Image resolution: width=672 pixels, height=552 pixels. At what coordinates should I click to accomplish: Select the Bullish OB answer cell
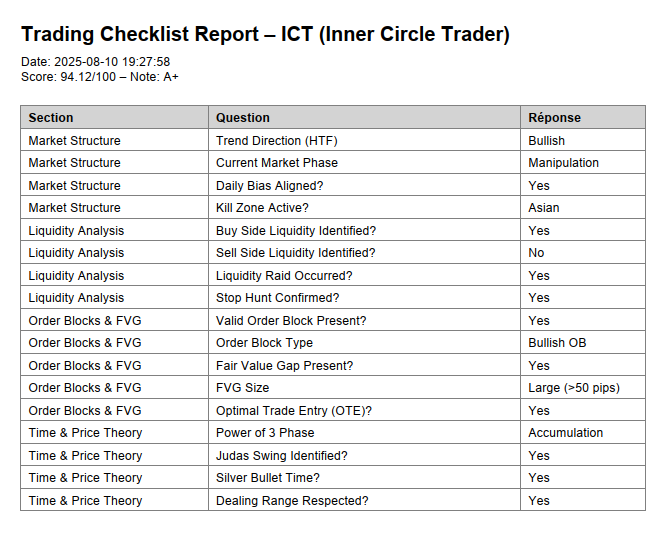[557, 343]
